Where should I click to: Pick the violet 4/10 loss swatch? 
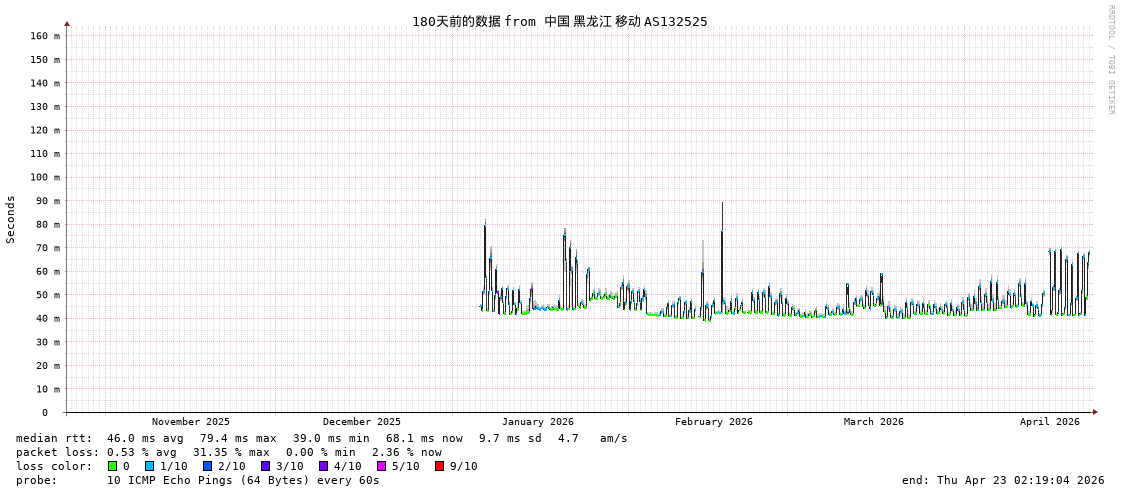(x=323, y=466)
